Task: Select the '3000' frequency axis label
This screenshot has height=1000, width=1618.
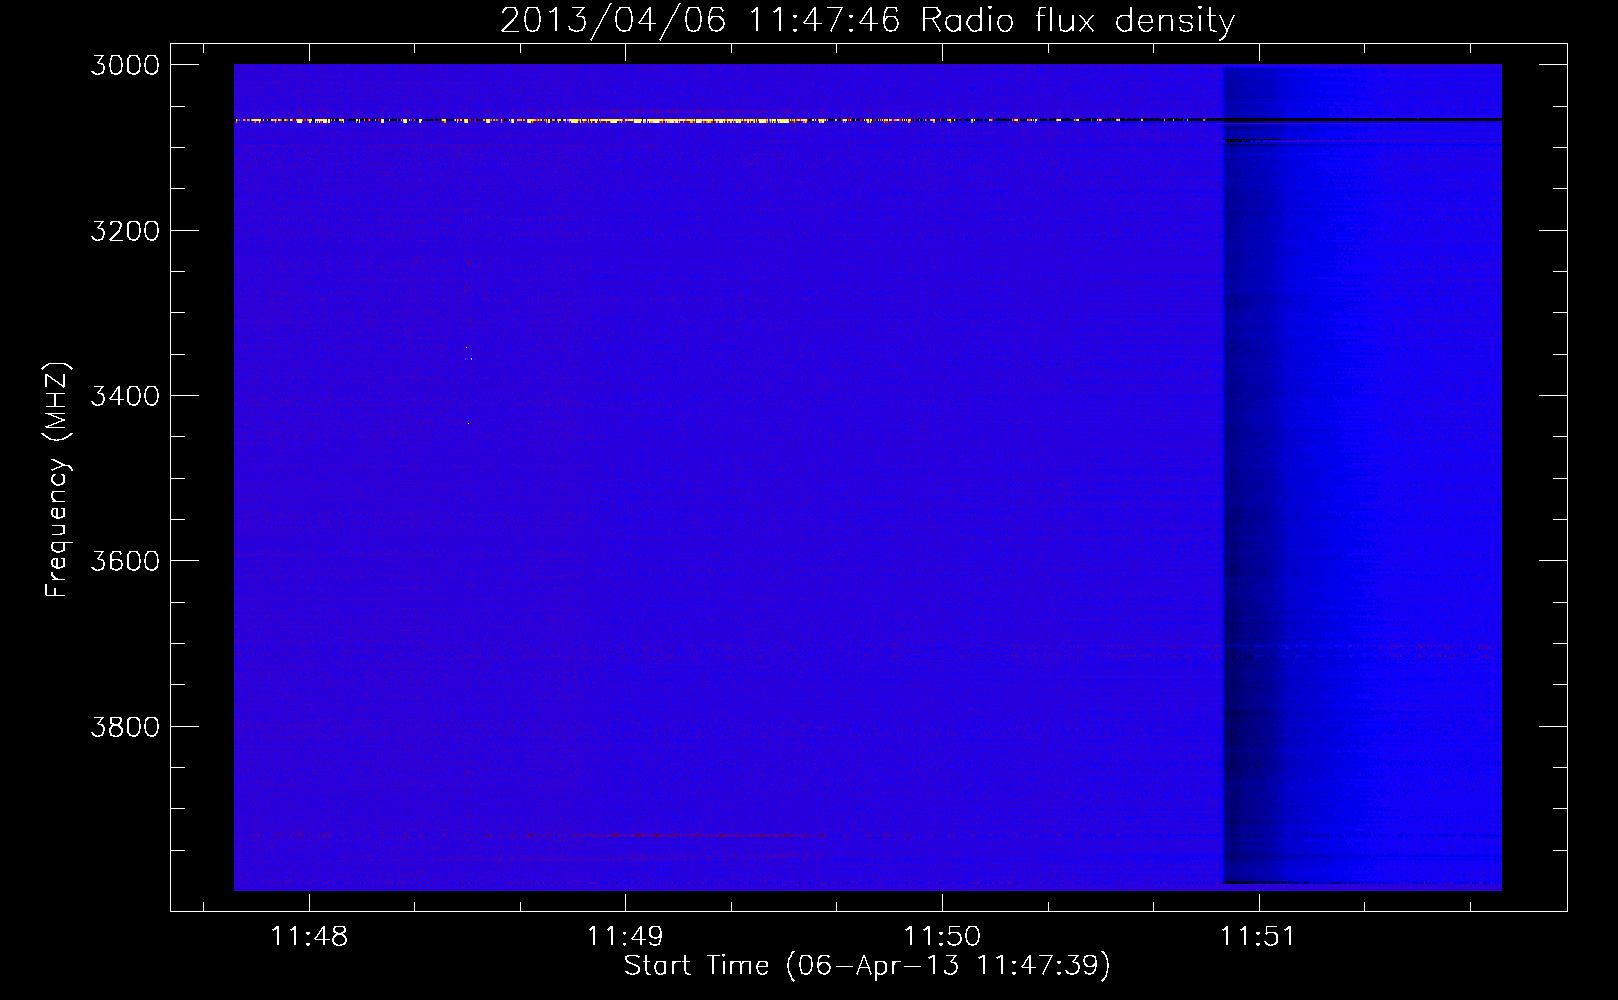Action: point(125,65)
